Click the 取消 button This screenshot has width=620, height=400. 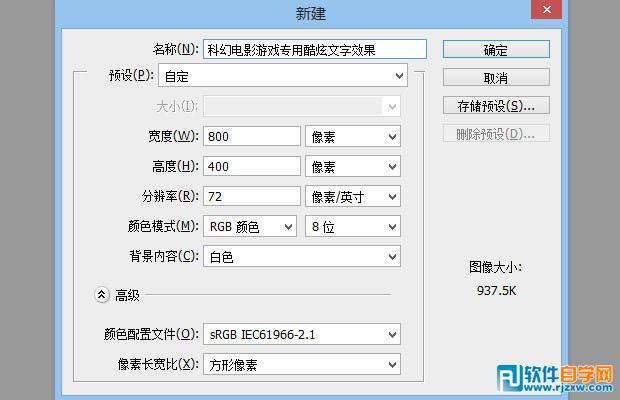496,77
